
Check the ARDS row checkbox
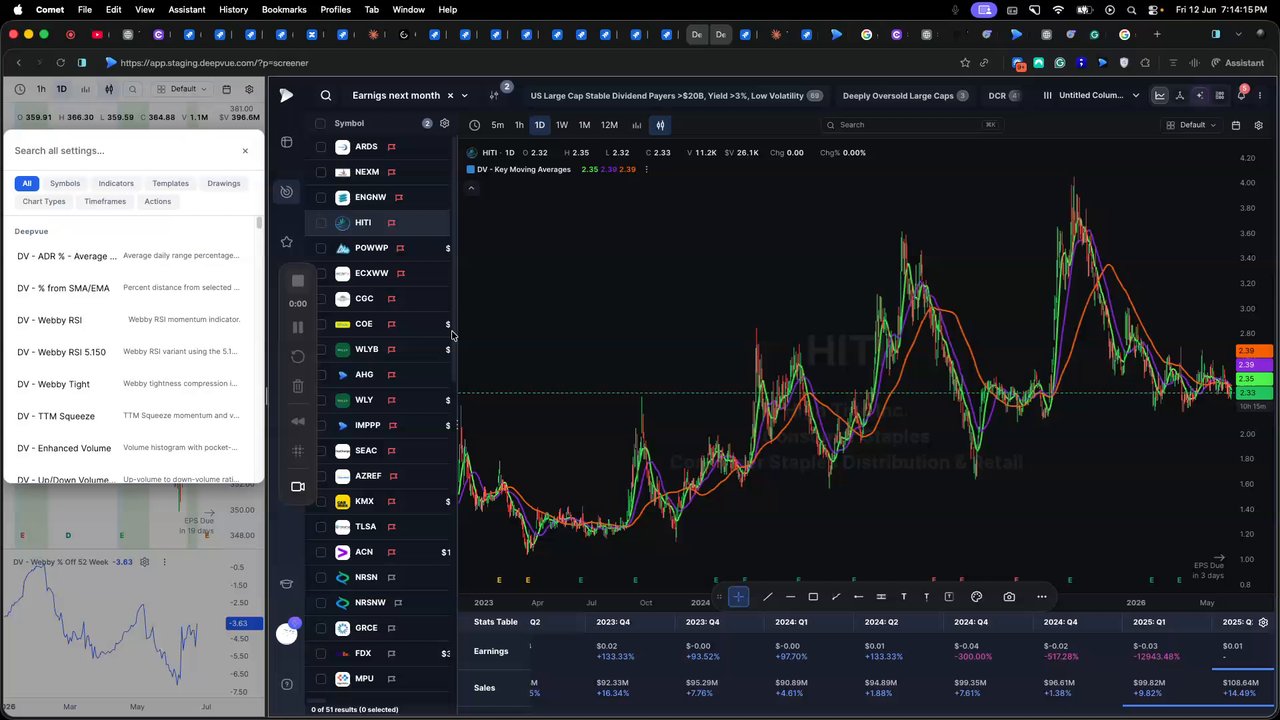321,147
